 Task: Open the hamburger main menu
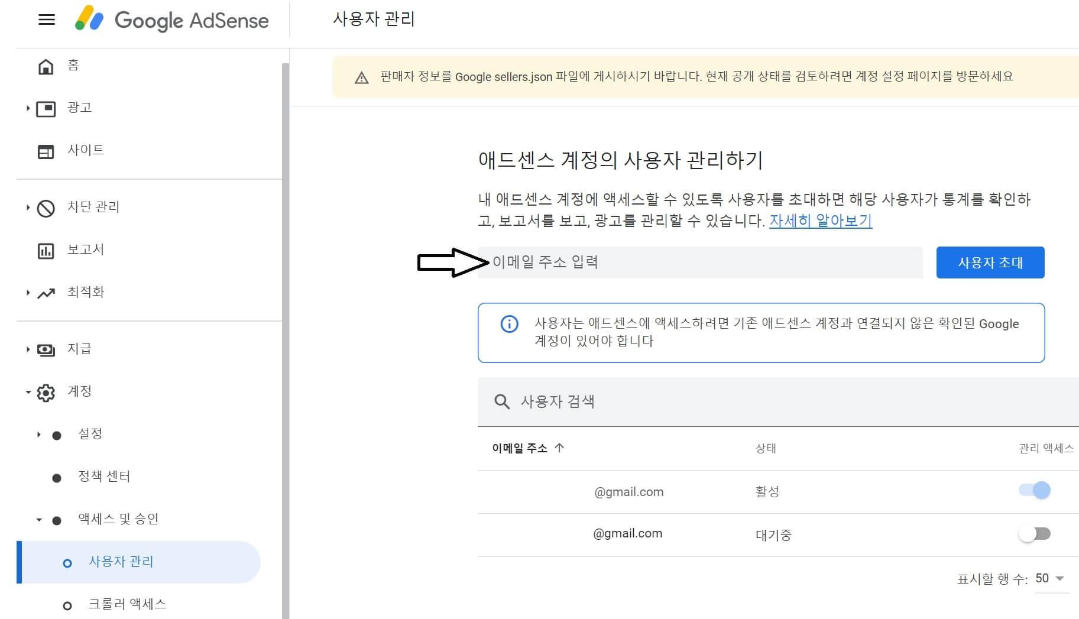[46, 20]
